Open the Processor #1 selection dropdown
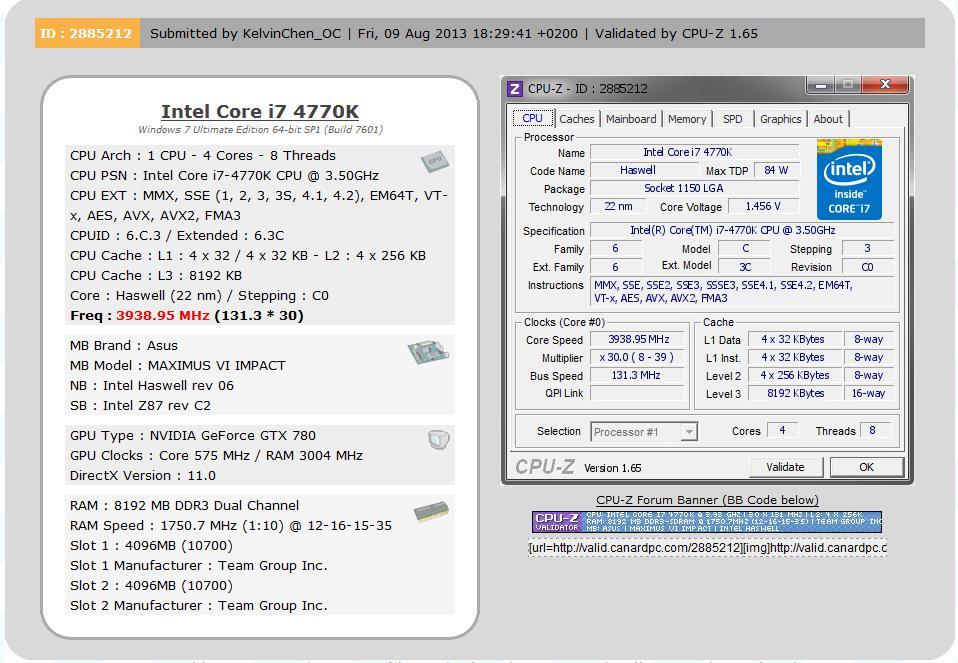 coord(644,432)
